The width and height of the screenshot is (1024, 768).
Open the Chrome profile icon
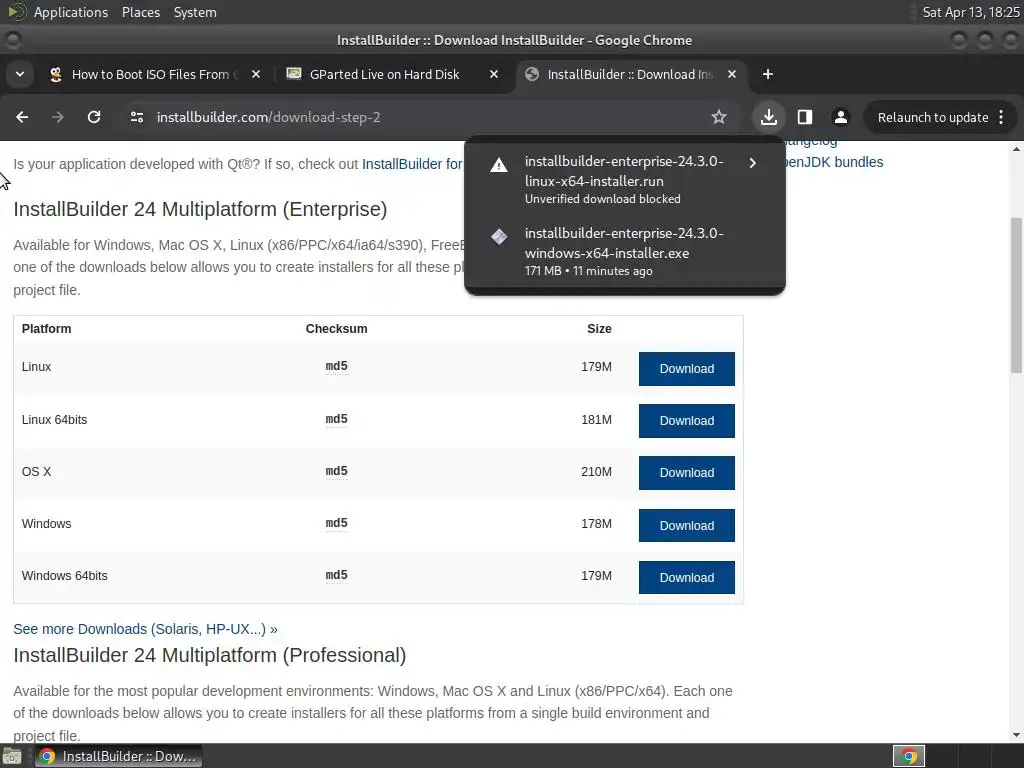840,117
